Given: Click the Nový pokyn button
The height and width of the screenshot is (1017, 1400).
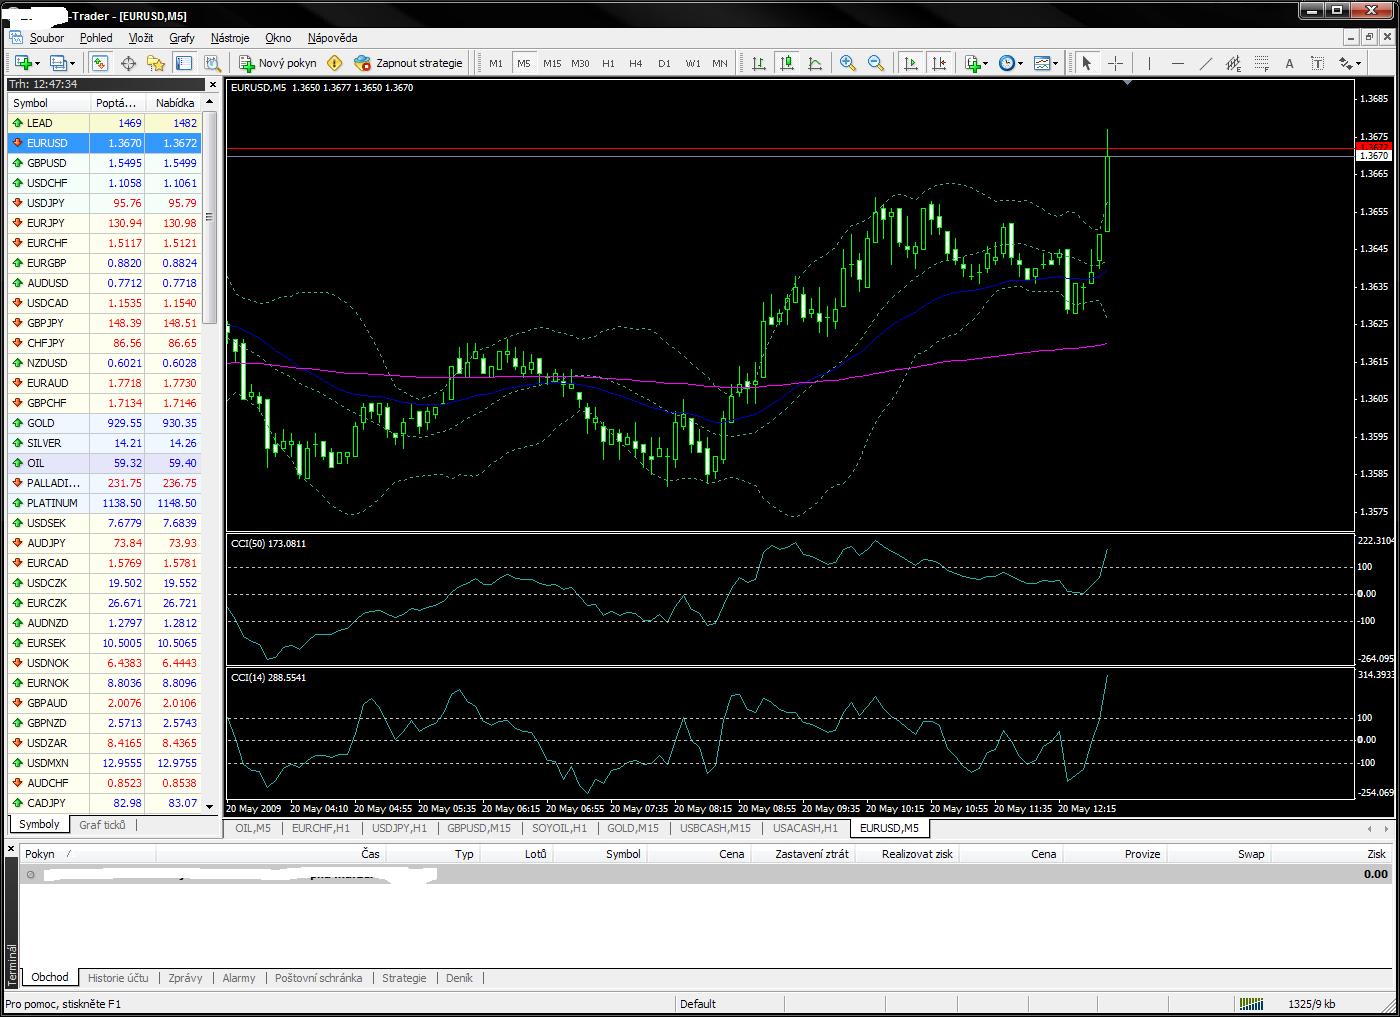Looking at the screenshot, I should [278, 63].
